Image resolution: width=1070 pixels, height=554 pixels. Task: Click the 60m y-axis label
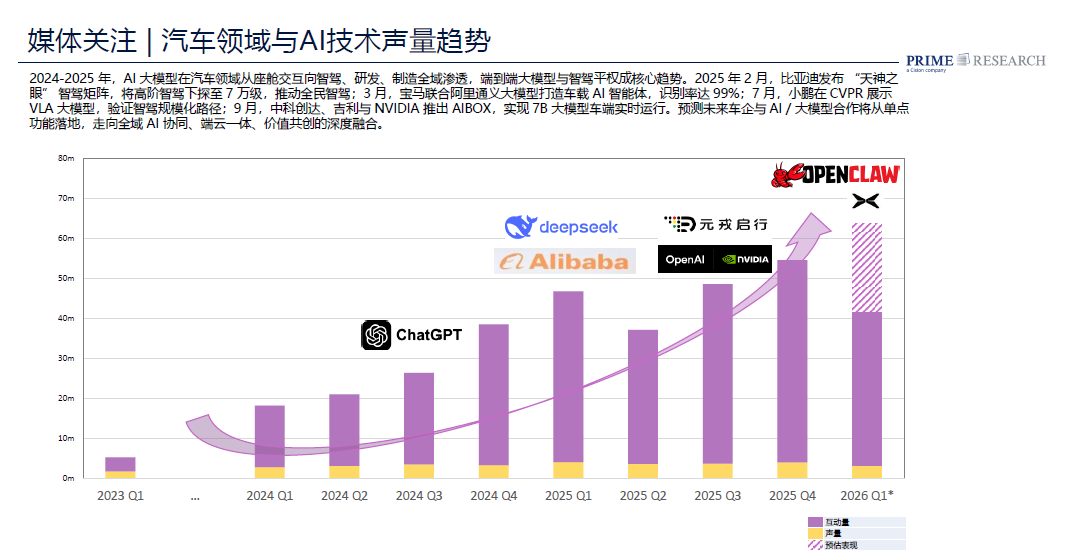tap(66, 238)
